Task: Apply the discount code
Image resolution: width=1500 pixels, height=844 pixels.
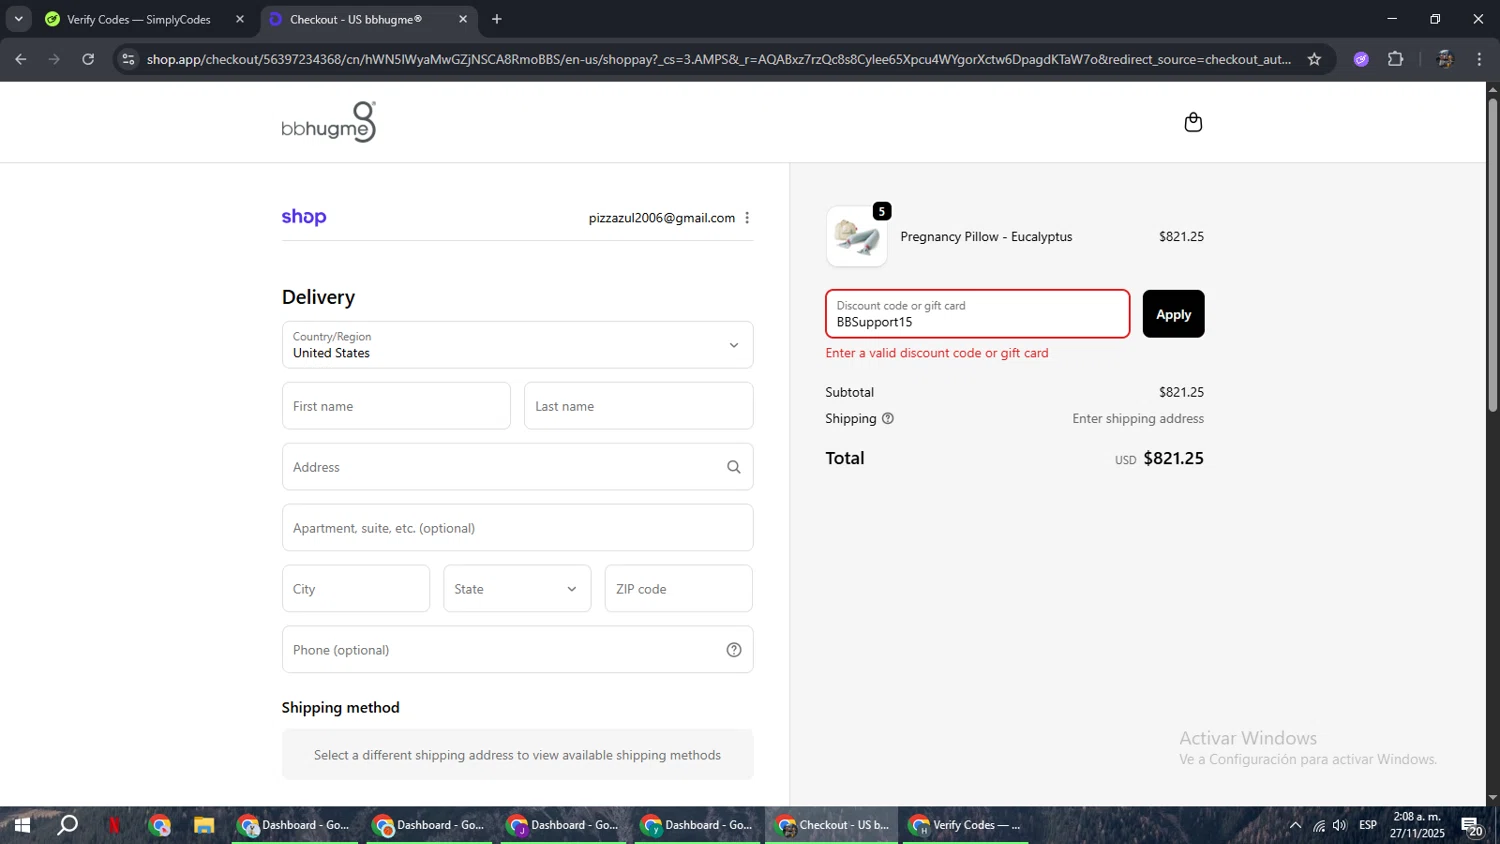Action: pyautogui.click(x=1173, y=314)
